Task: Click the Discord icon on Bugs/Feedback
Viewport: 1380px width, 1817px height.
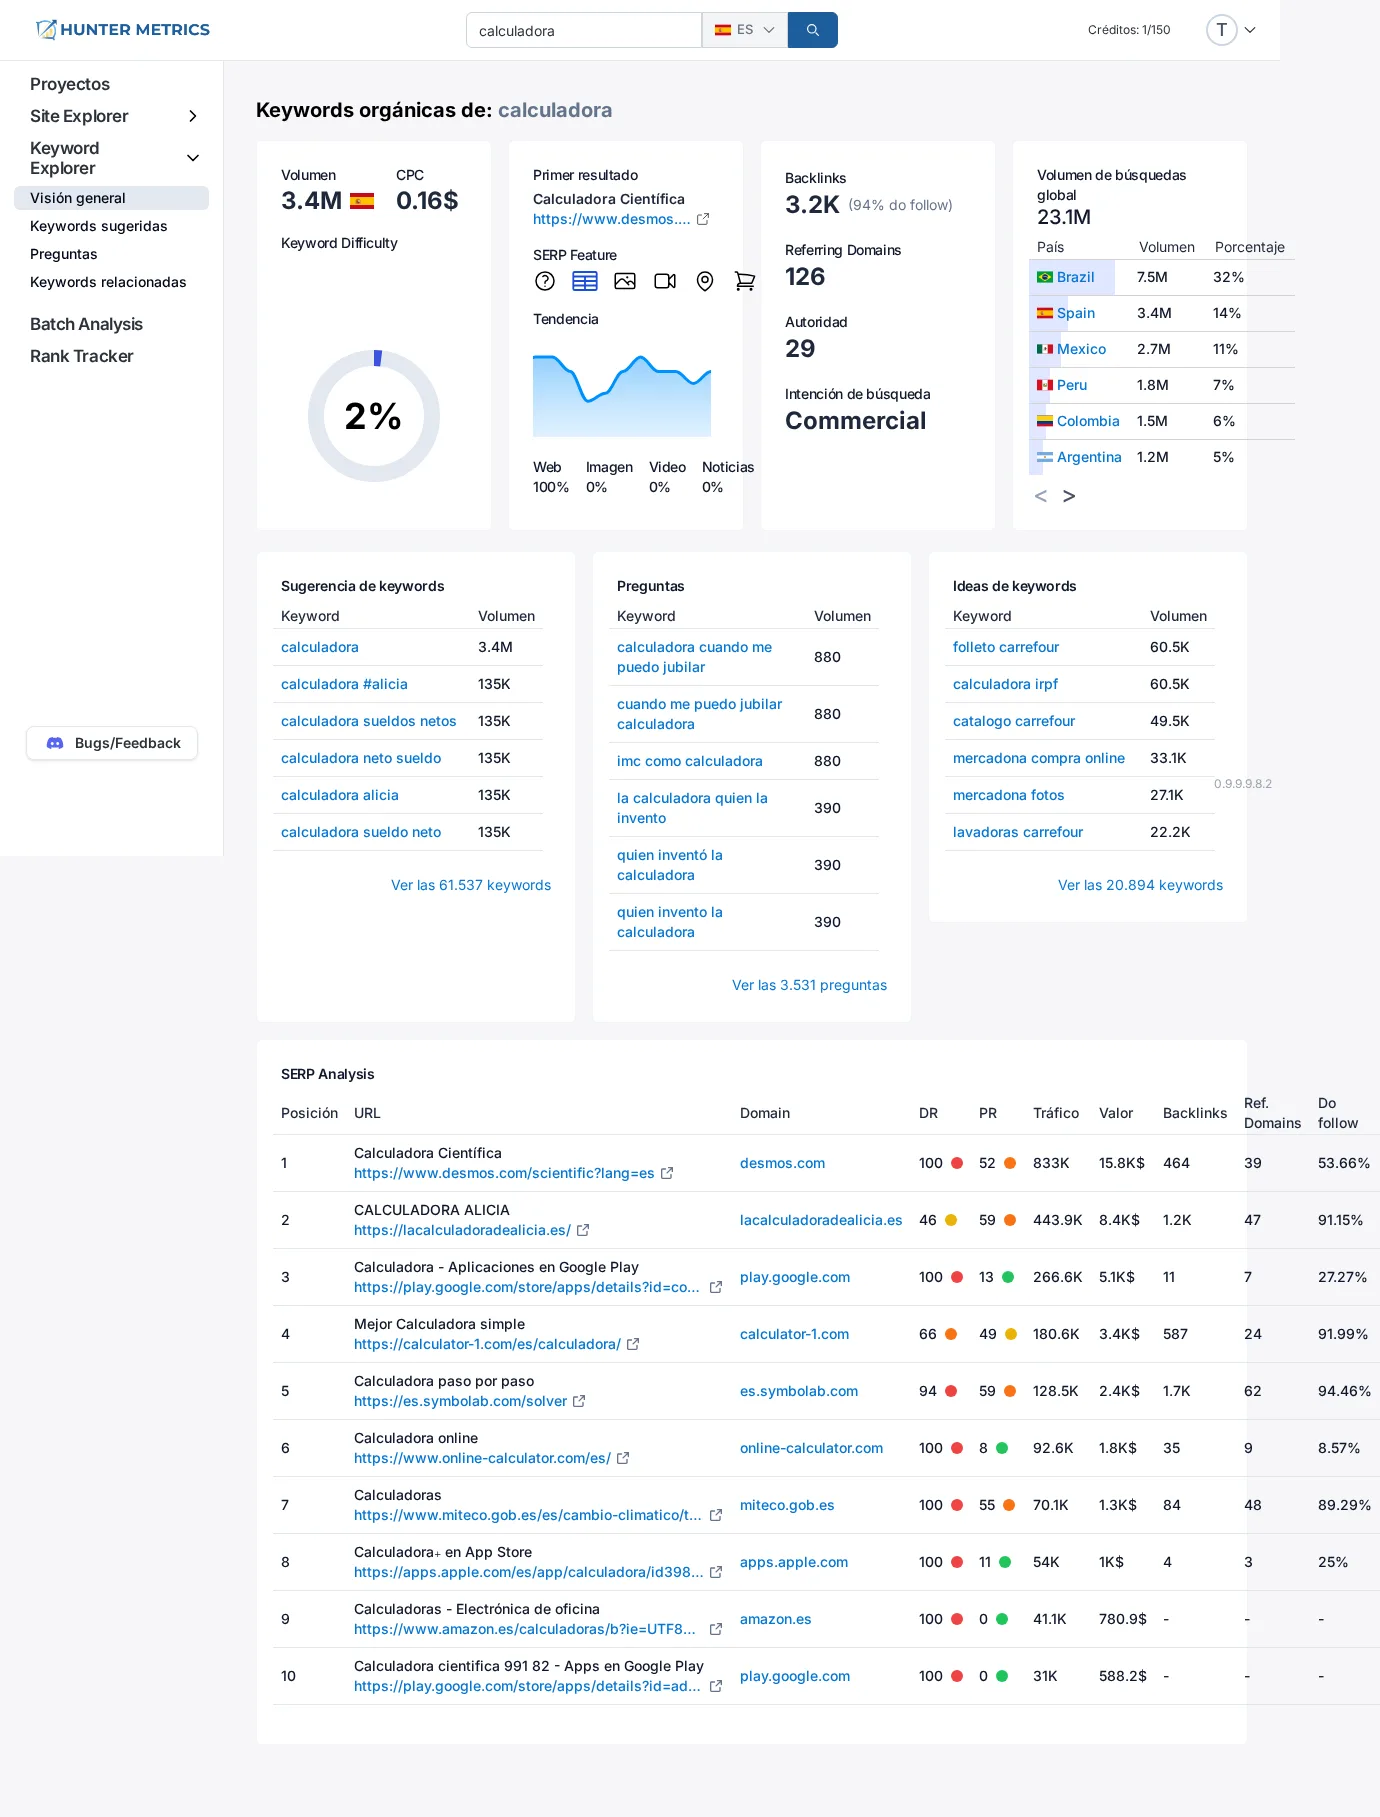Action: click(x=55, y=743)
